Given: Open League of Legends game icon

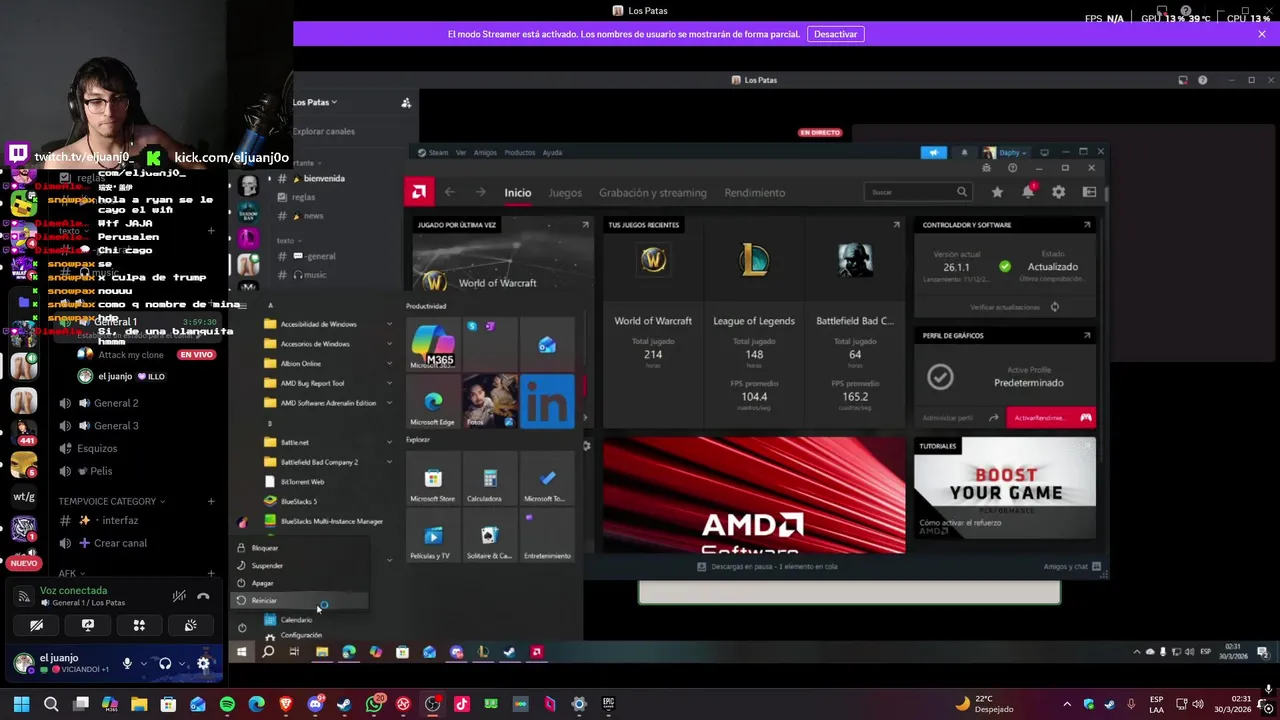Looking at the screenshot, I should 754,262.
